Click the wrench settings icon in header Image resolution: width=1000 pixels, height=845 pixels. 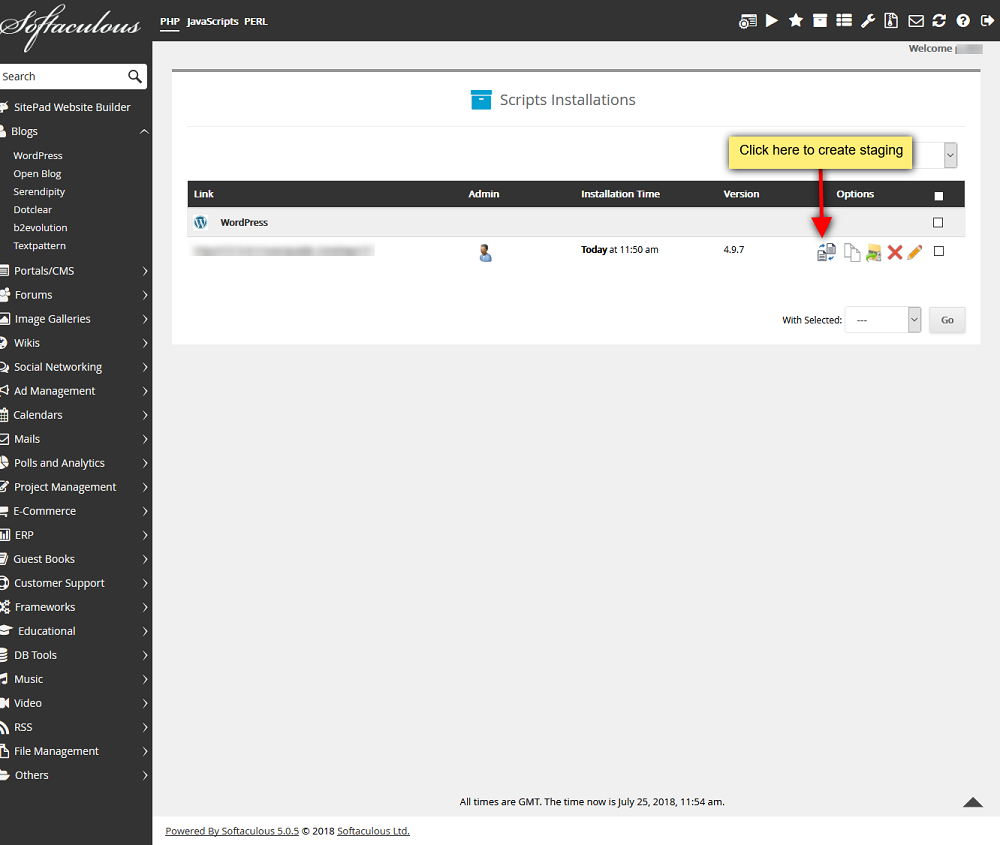(x=867, y=21)
